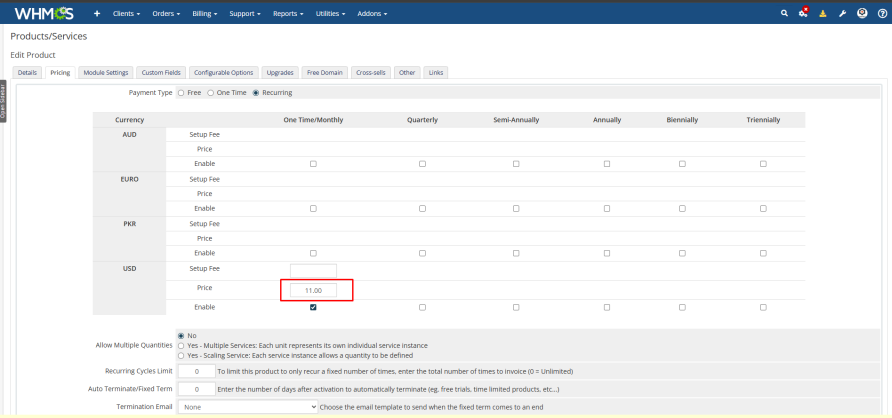892x418 pixels.
Task: Click the plus add-new icon
Action: click(97, 14)
